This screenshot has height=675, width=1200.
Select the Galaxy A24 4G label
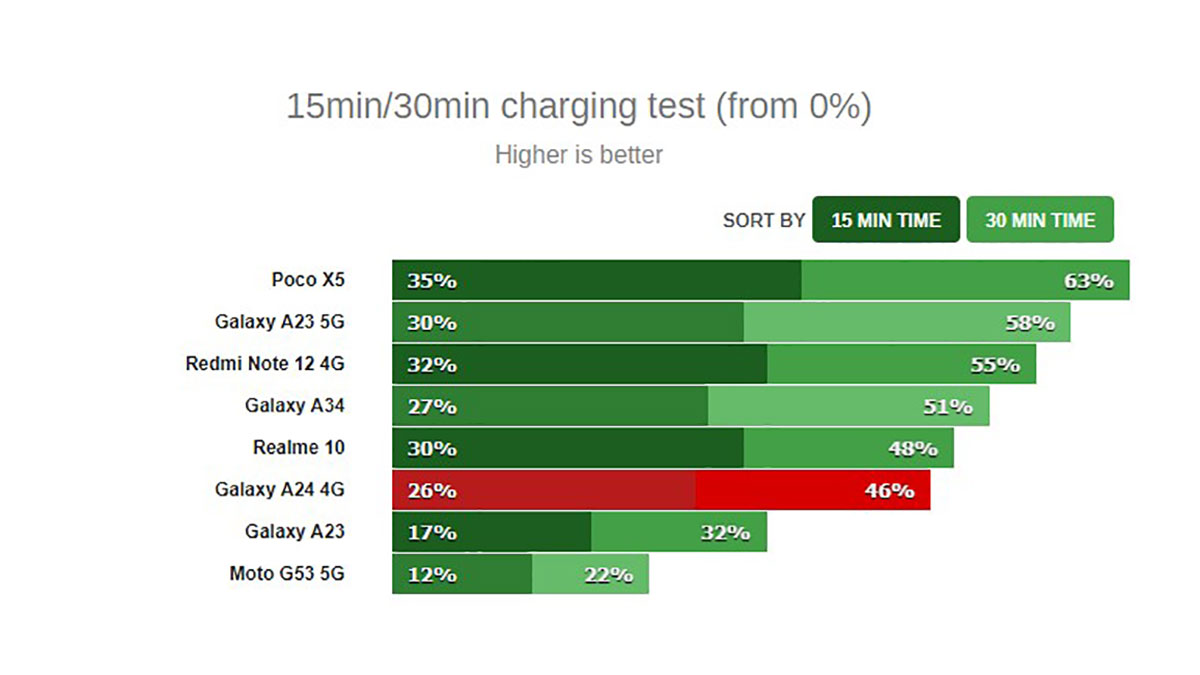[x=280, y=490]
